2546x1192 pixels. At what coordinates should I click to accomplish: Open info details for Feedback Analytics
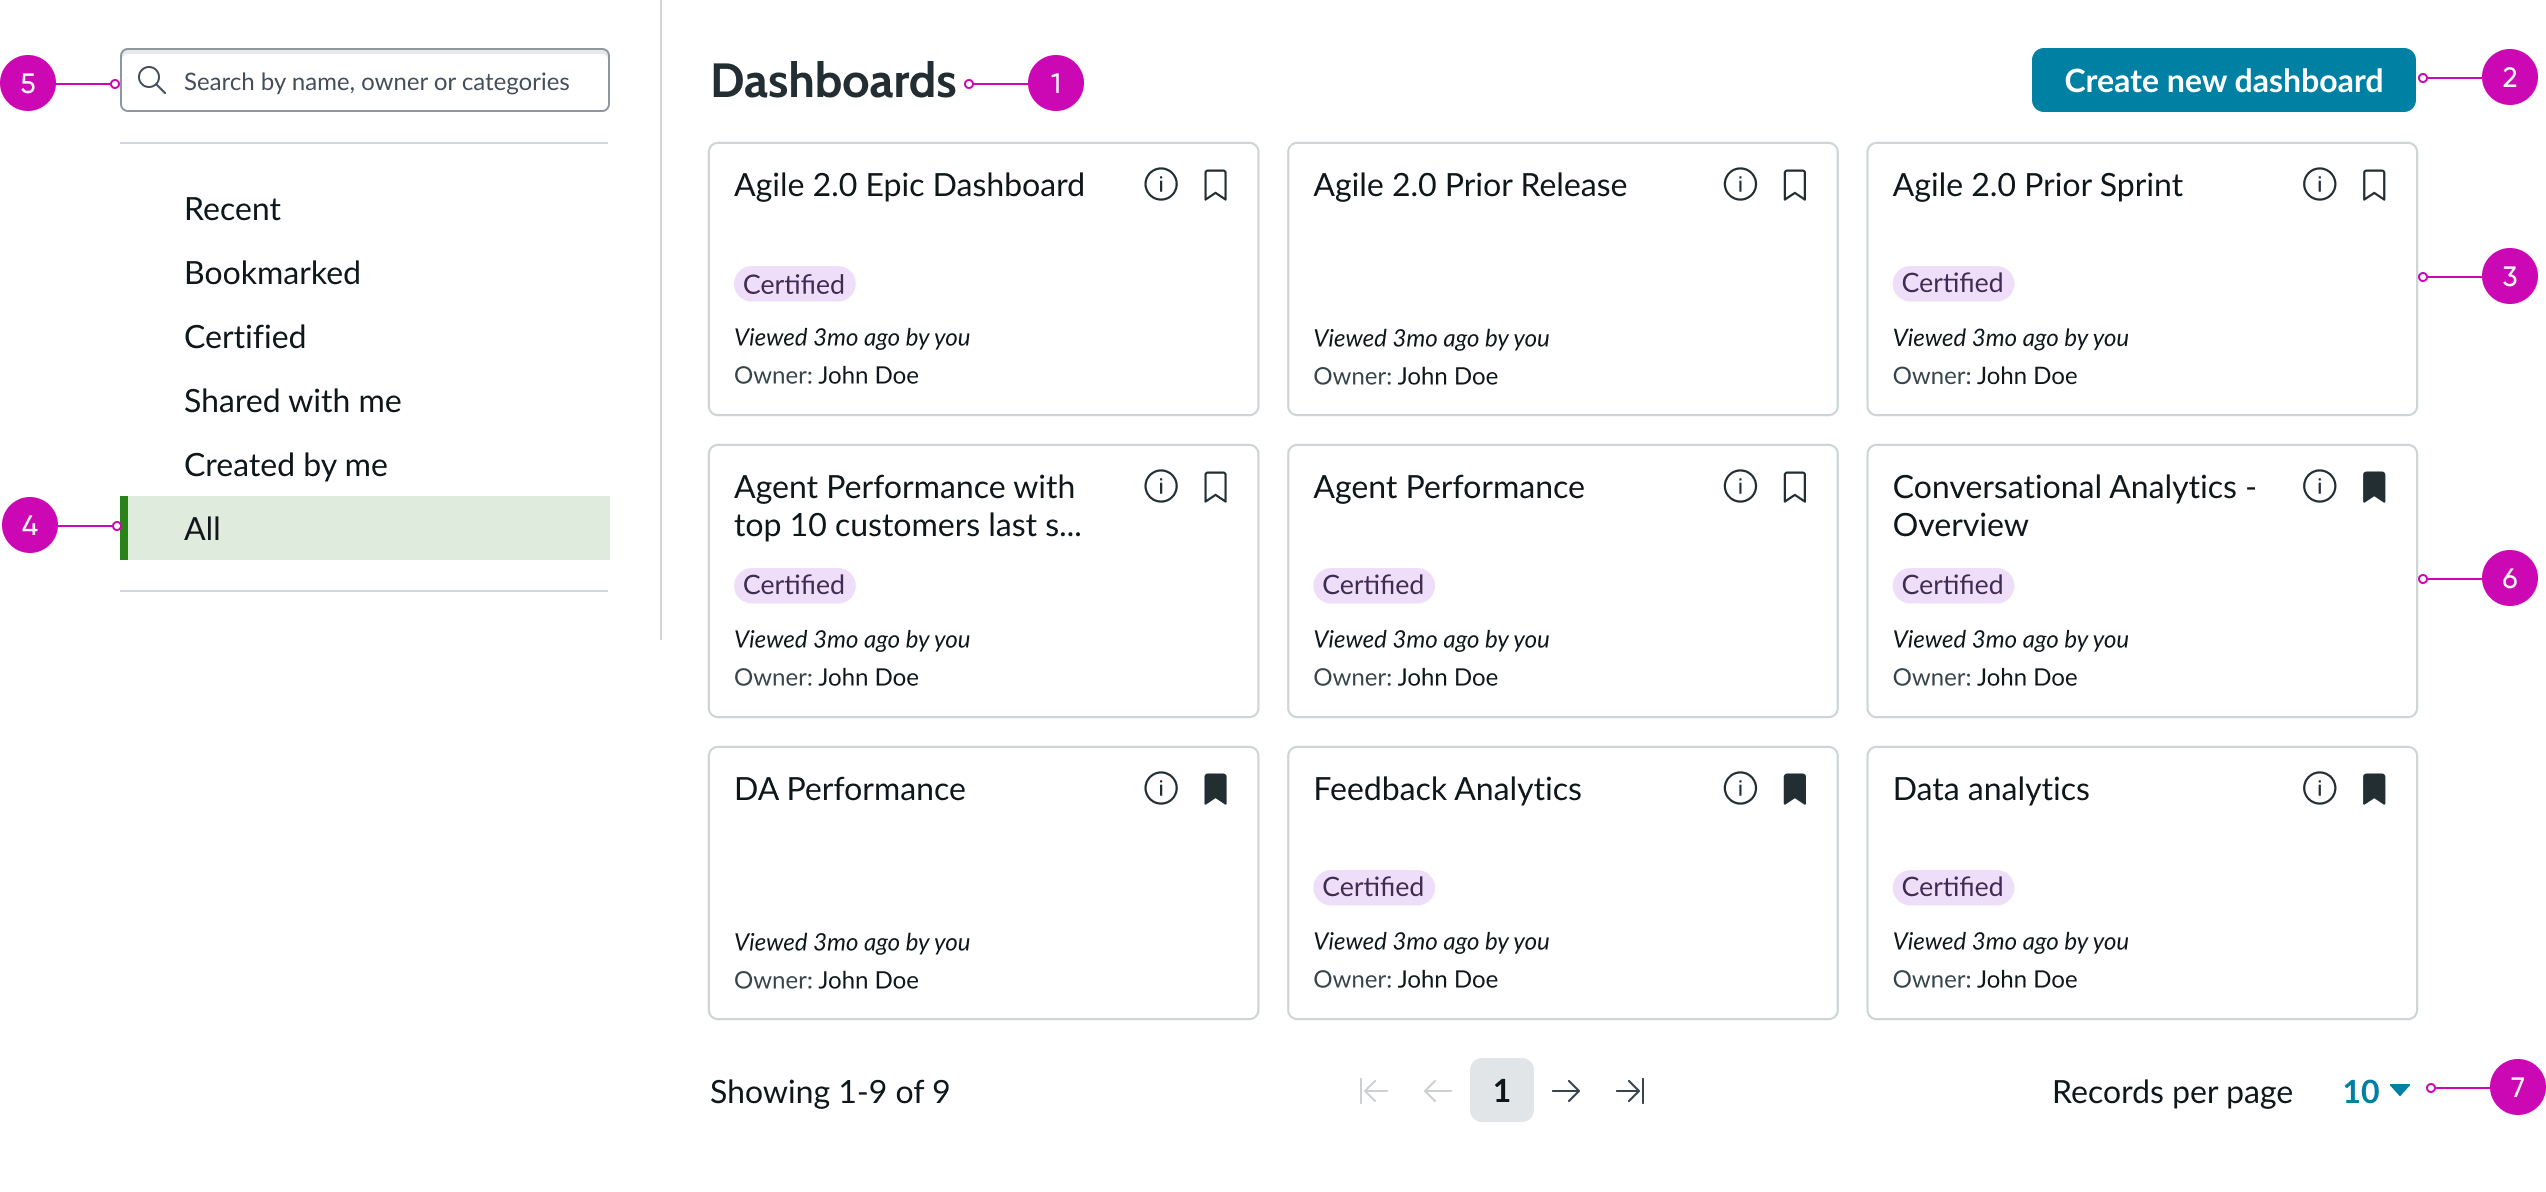pyautogui.click(x=1739, y=788)
